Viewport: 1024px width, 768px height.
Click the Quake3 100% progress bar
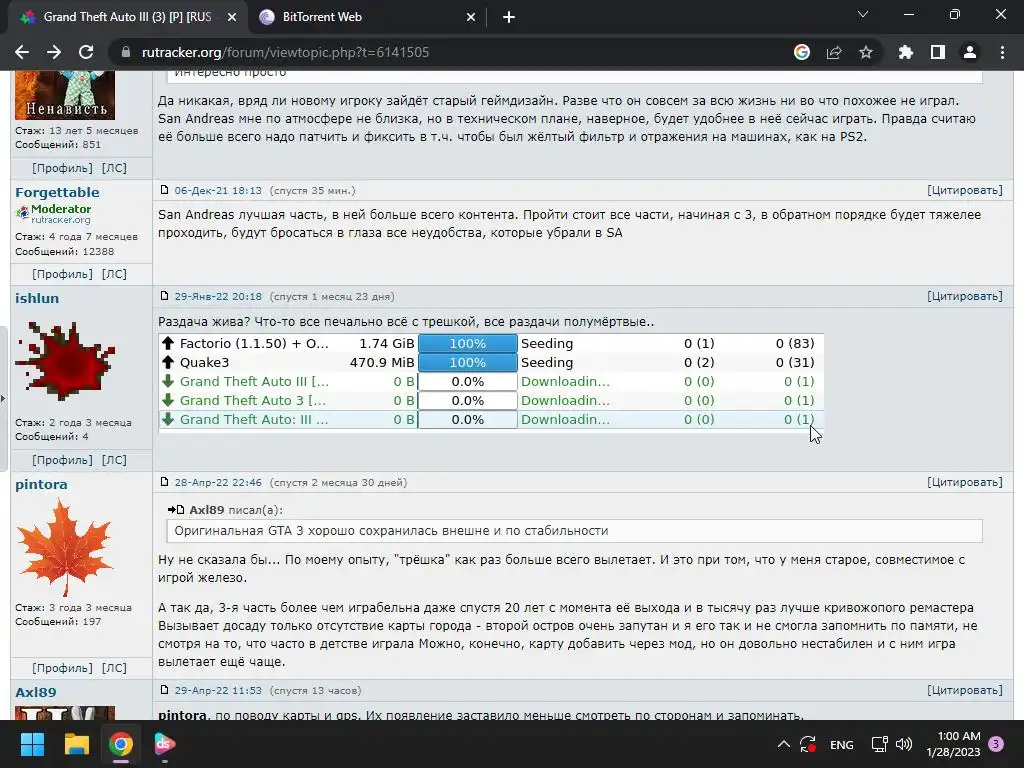click(468, 362)
